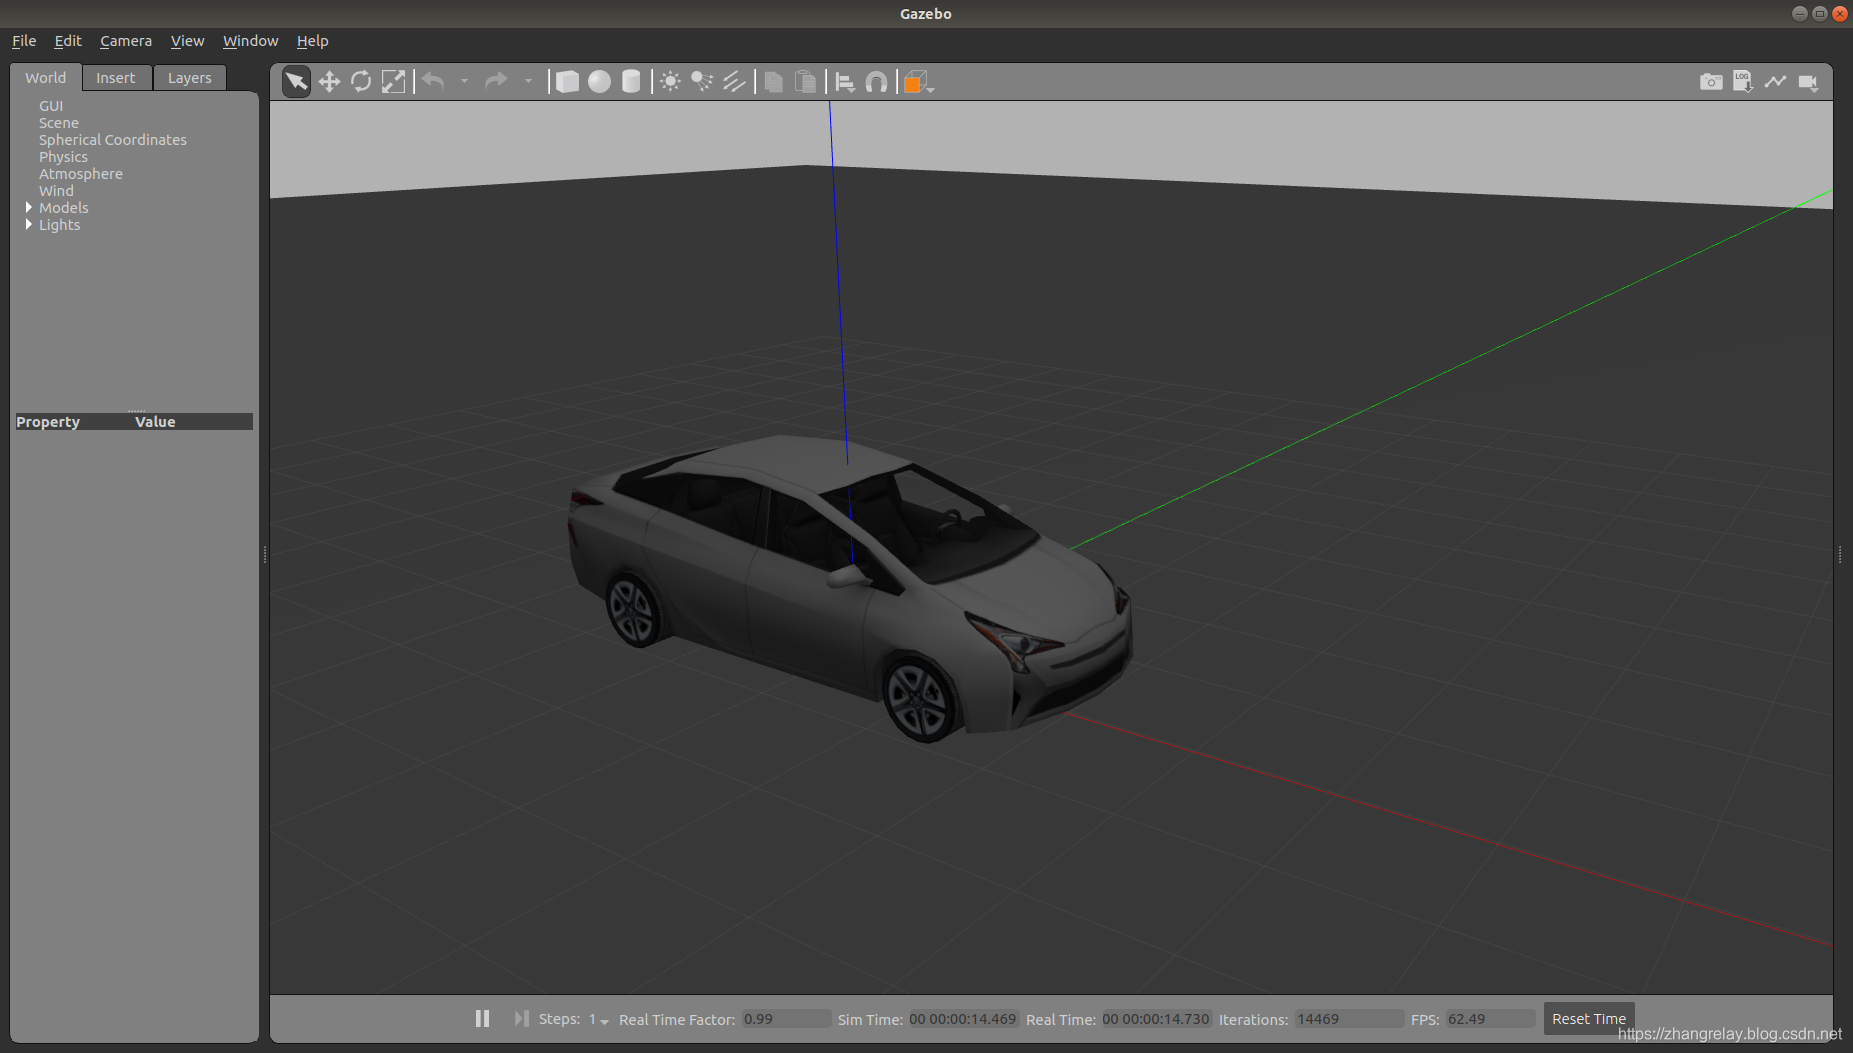Click the FPS value field
The height and width of the screenshot is (1053, 1853).
(1490, 1019)
